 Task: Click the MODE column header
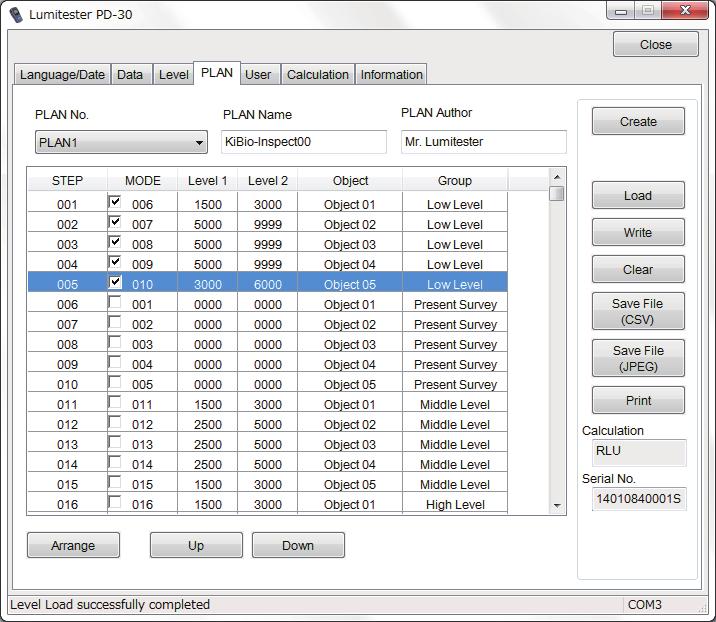[142, 180]
